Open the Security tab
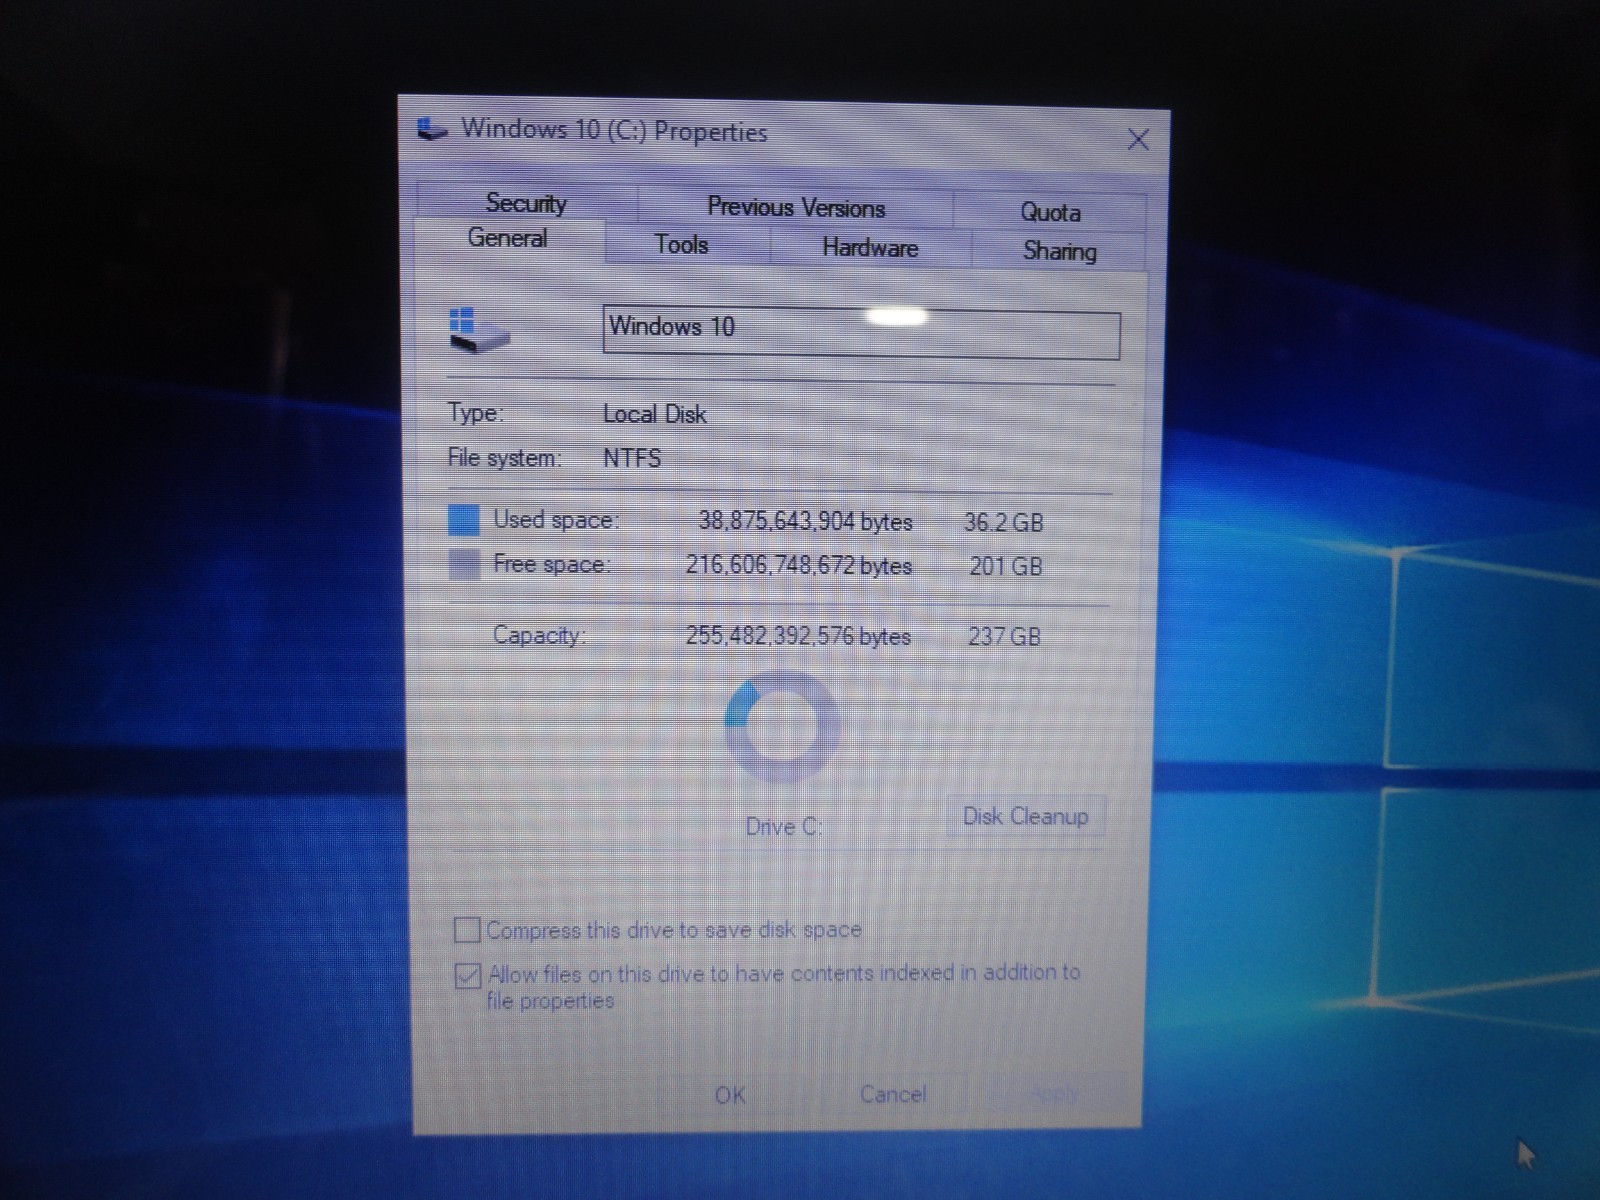 (x=526, y=203)
